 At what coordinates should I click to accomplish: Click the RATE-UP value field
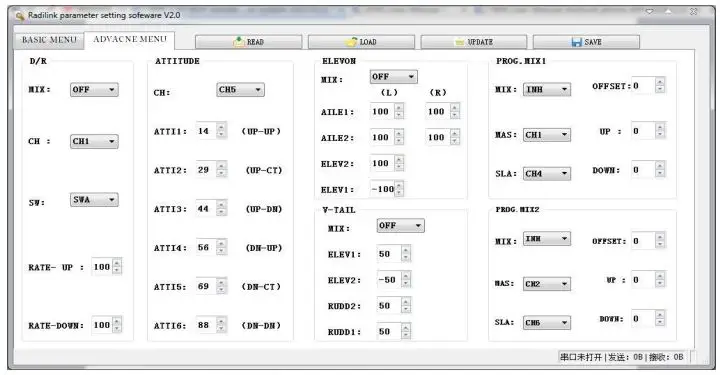102,267
